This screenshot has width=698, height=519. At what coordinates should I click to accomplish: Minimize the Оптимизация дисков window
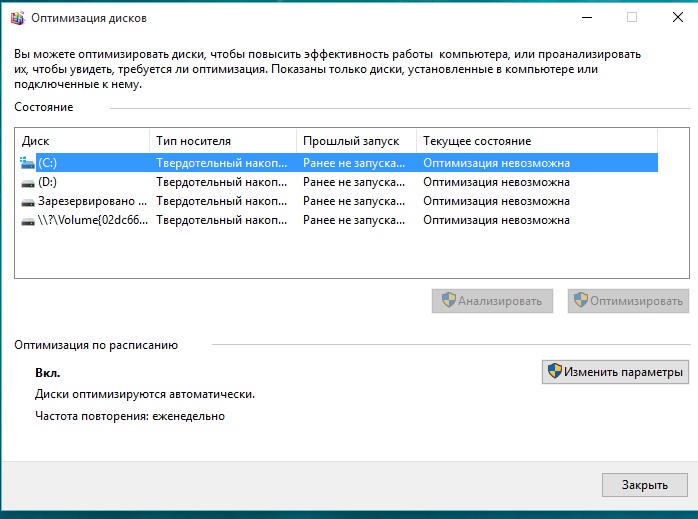(x=585, y=17)
